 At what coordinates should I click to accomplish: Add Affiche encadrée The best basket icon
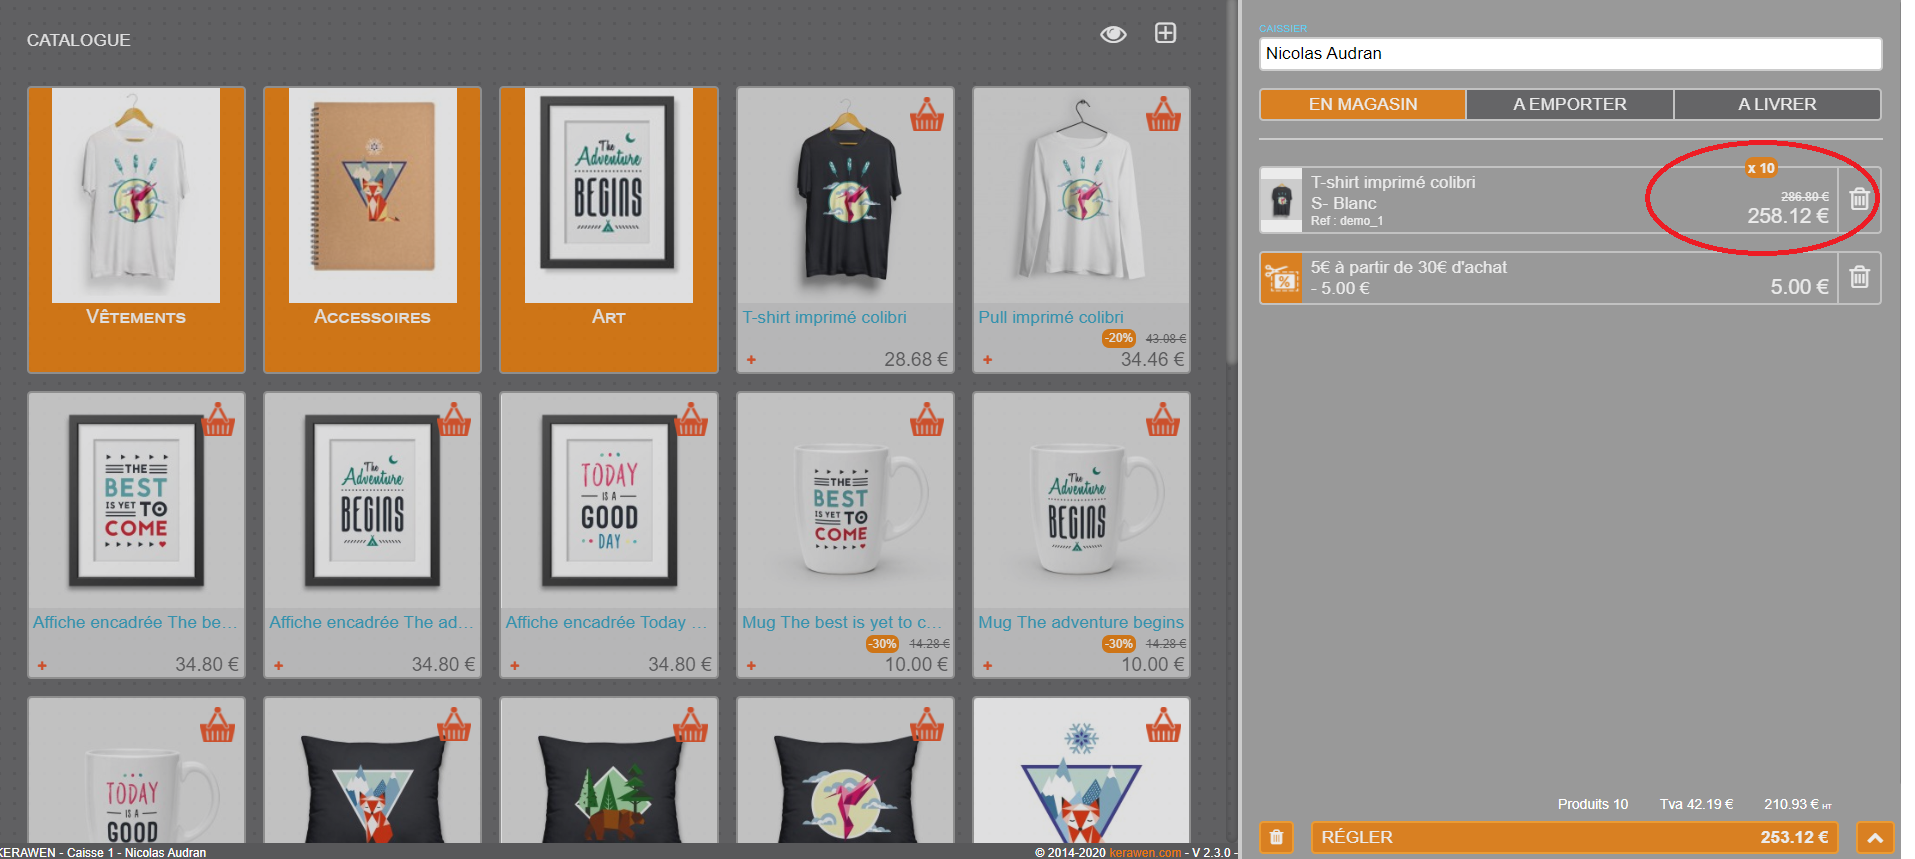point(218,420)
